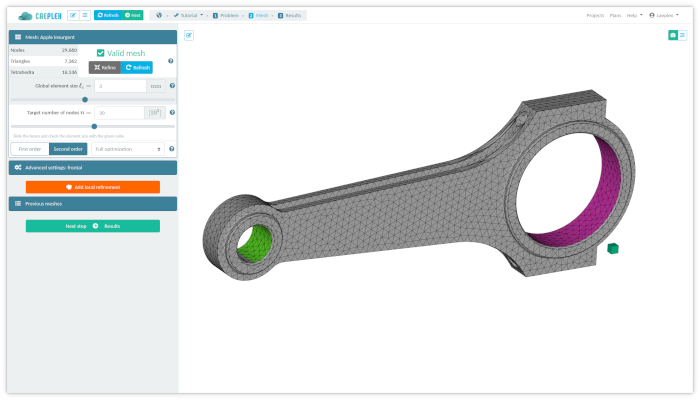Take a screenshot with the camera icon
Image resolution: width=700 pixels, height=400 pixels.
click(x=672, y=35)
